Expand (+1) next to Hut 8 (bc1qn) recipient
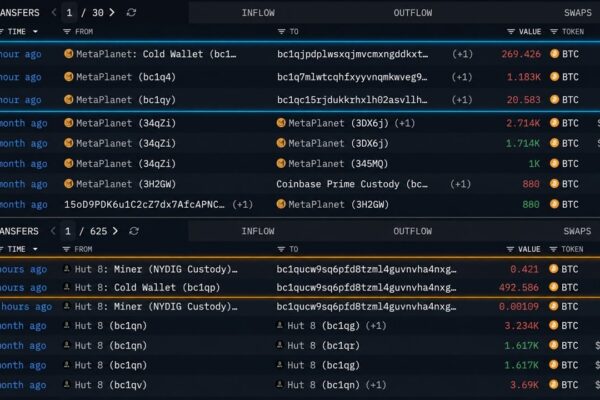Screen dimensions: 600x400 pyautogui.click(x=376, y=385)
